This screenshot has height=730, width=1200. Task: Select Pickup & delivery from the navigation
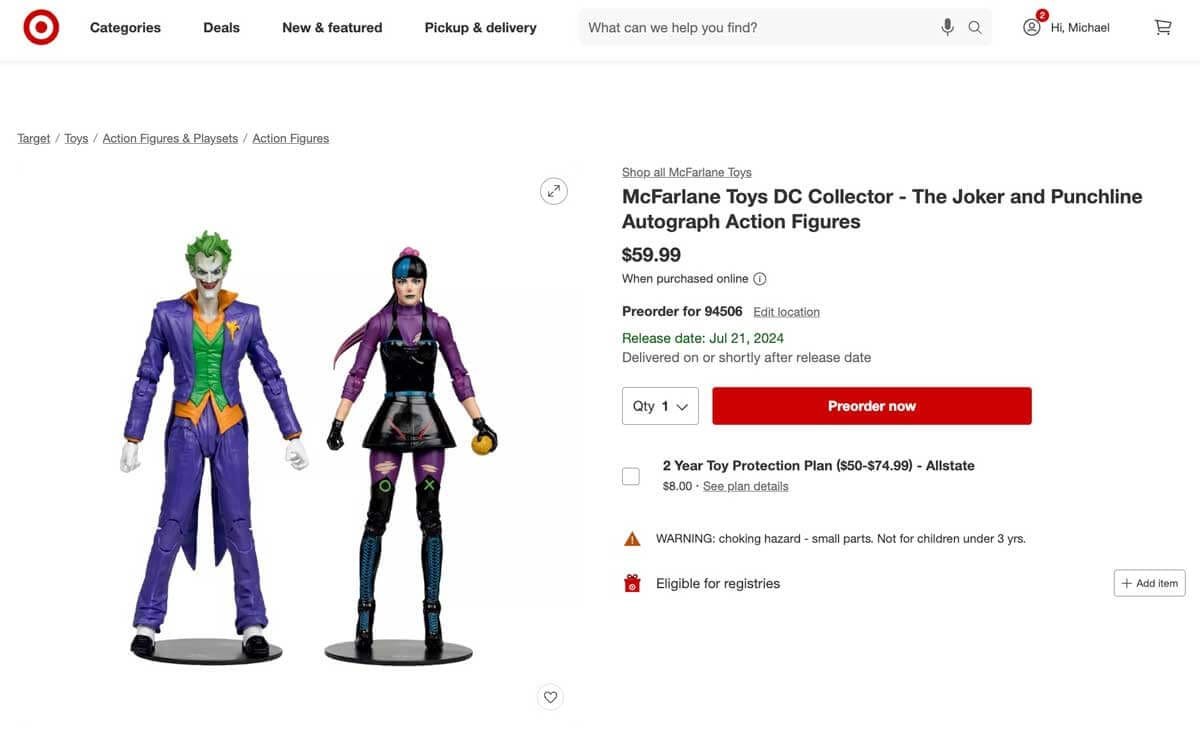point(480,27)
